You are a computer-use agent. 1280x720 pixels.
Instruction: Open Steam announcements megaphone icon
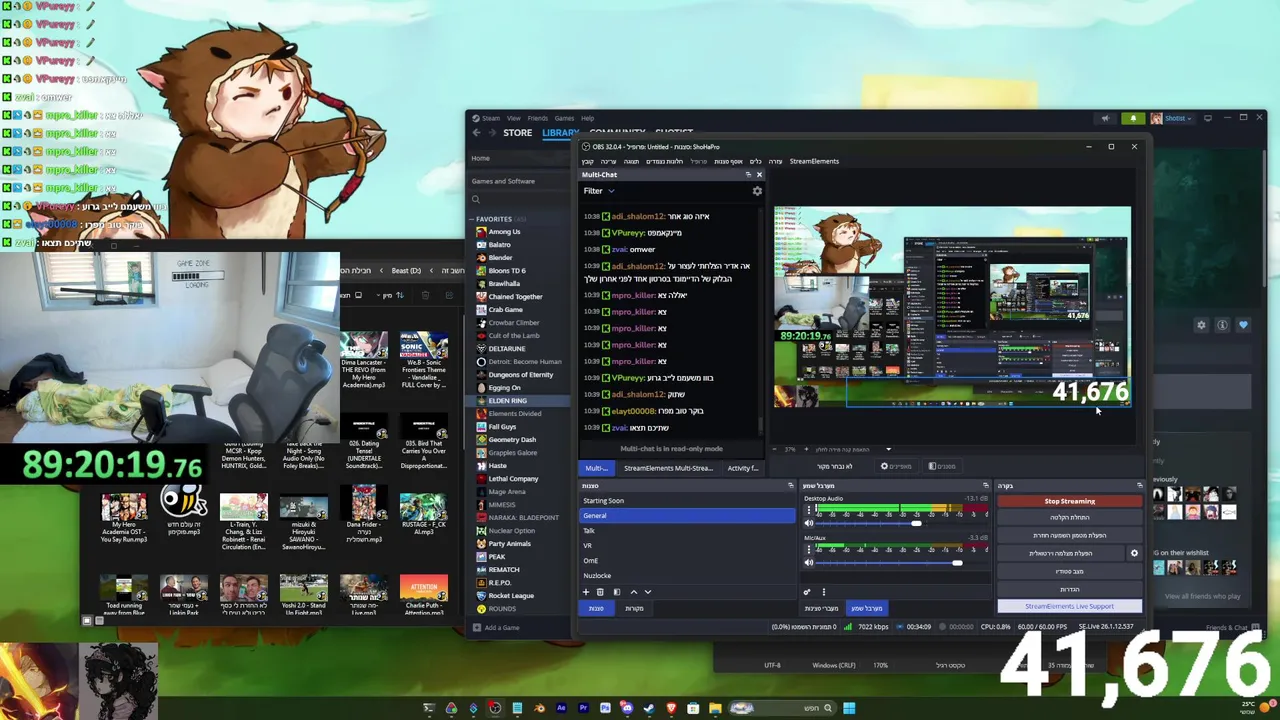point(1105,118)
